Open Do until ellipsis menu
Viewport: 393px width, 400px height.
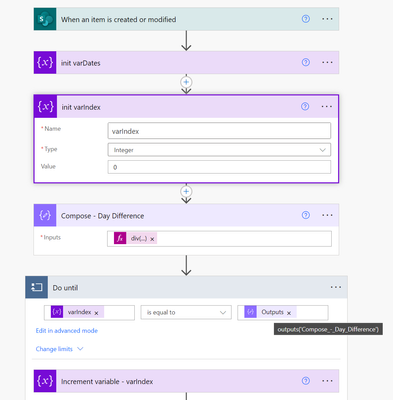click(336, 287)
